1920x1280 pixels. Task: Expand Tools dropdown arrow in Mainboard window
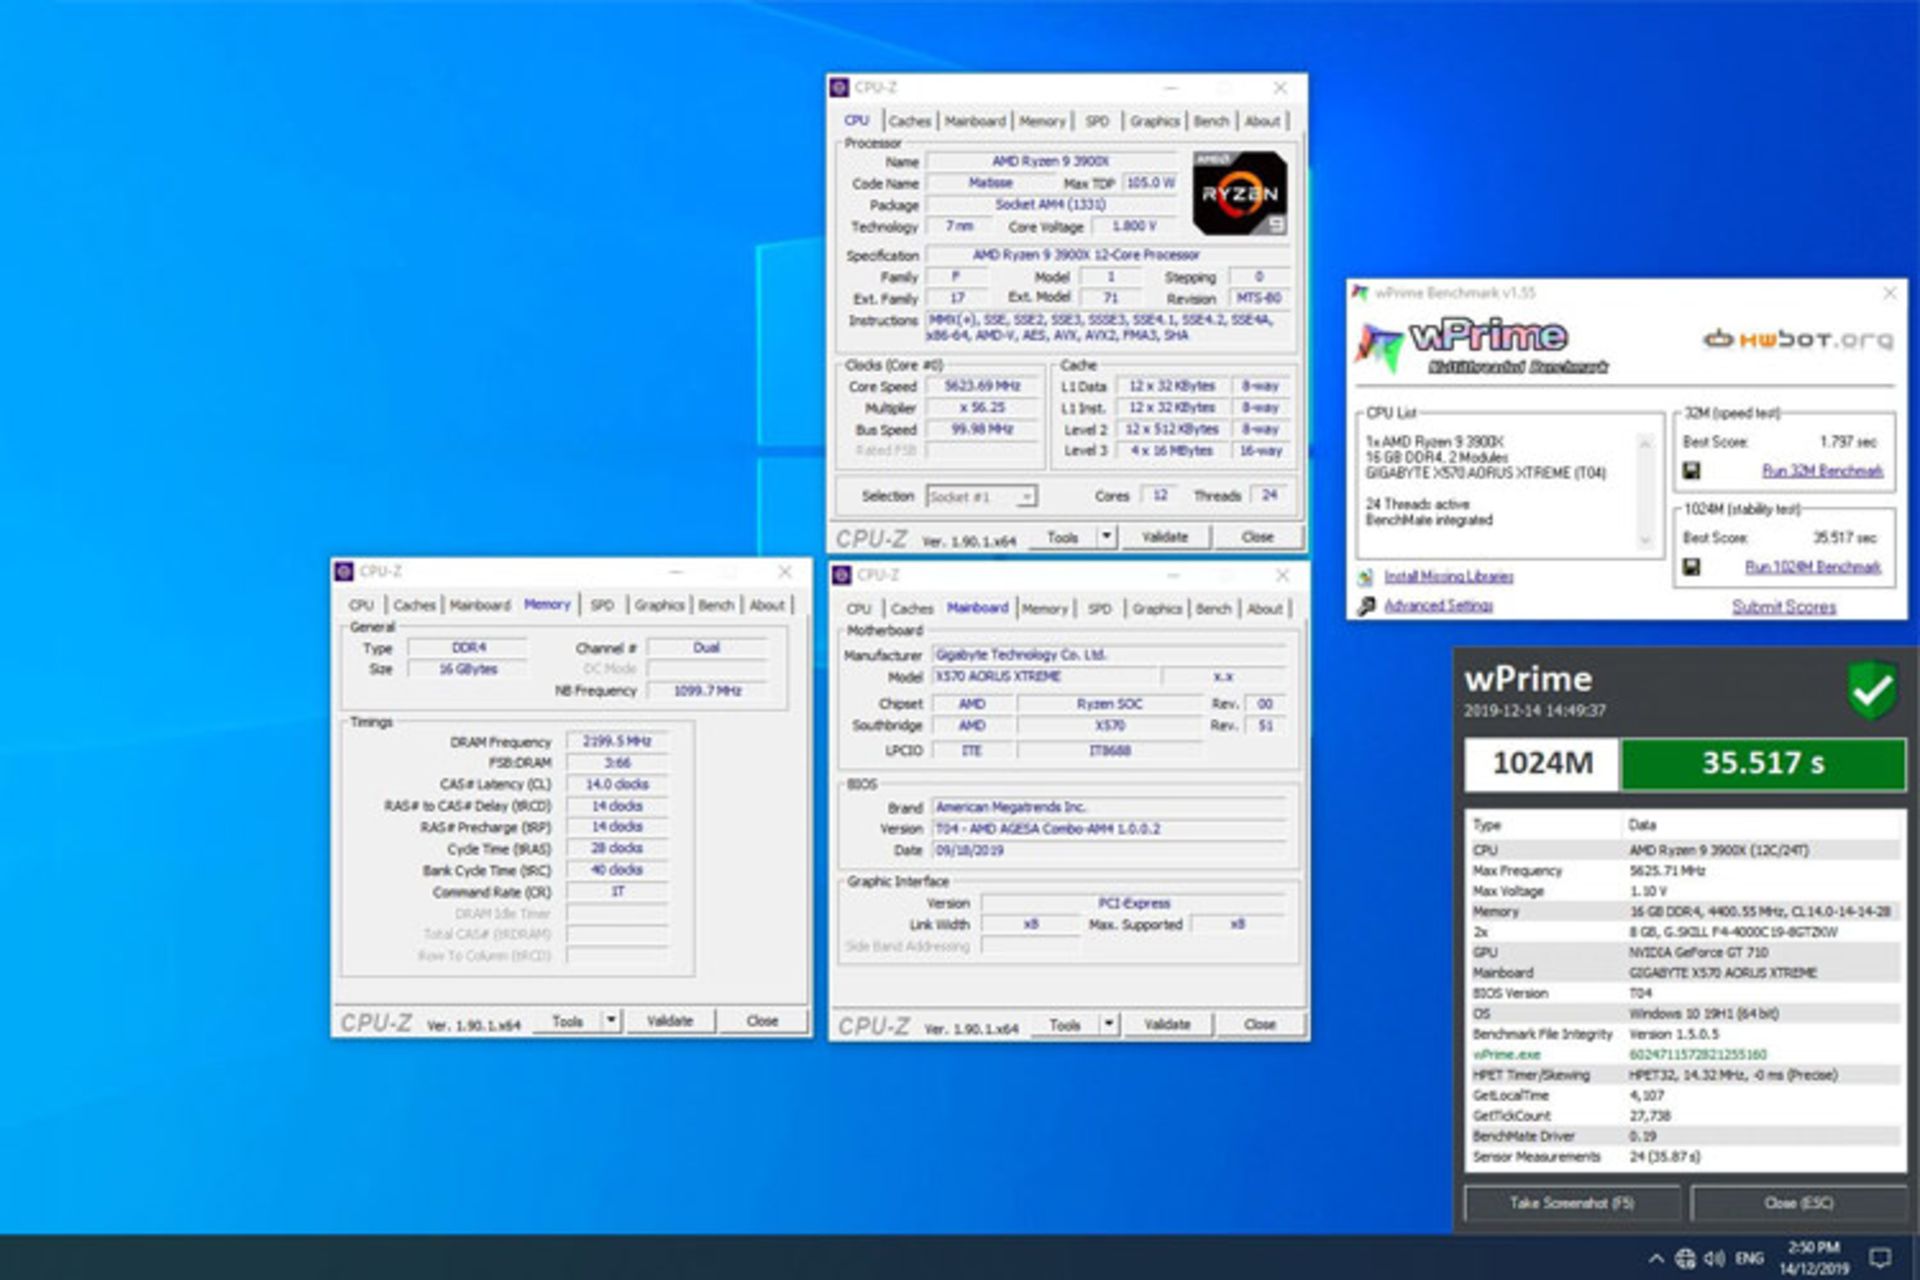1108,1025
